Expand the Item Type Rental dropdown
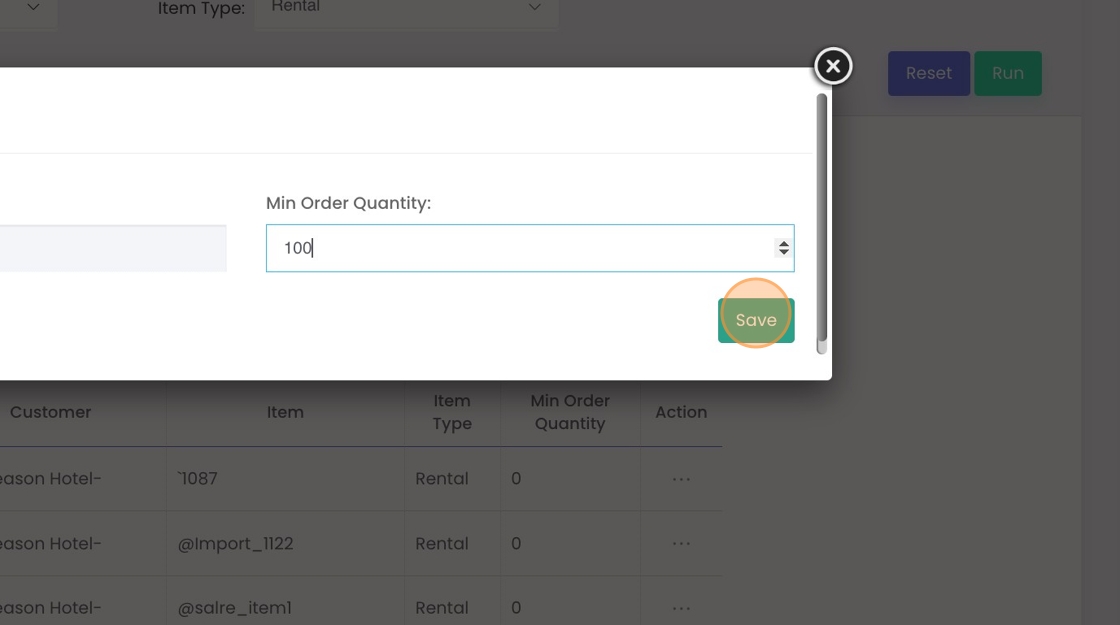 (406, 9)
